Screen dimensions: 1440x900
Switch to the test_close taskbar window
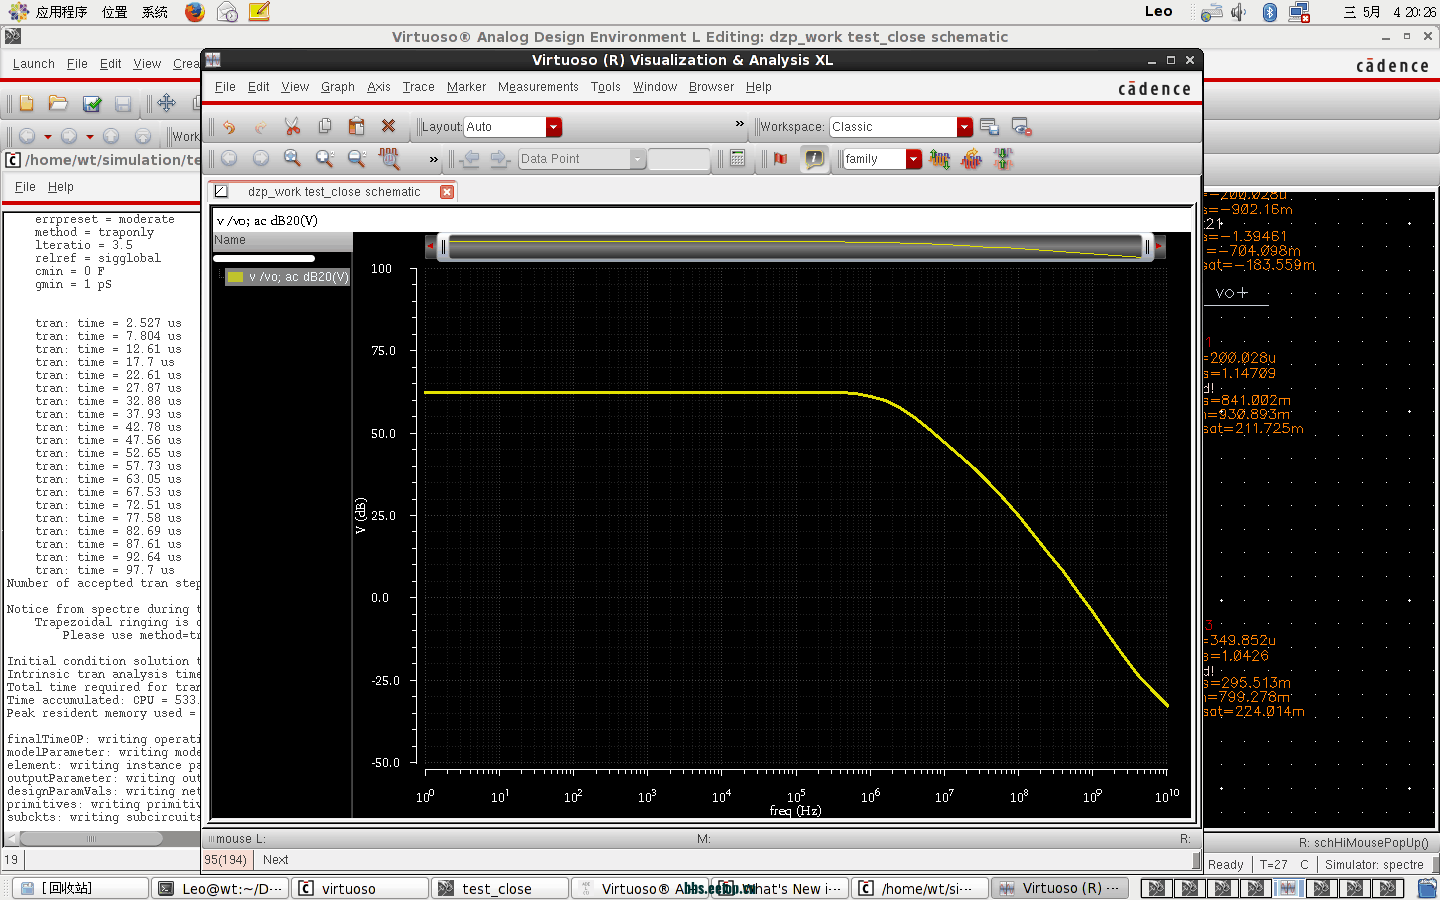click(500, 888)
